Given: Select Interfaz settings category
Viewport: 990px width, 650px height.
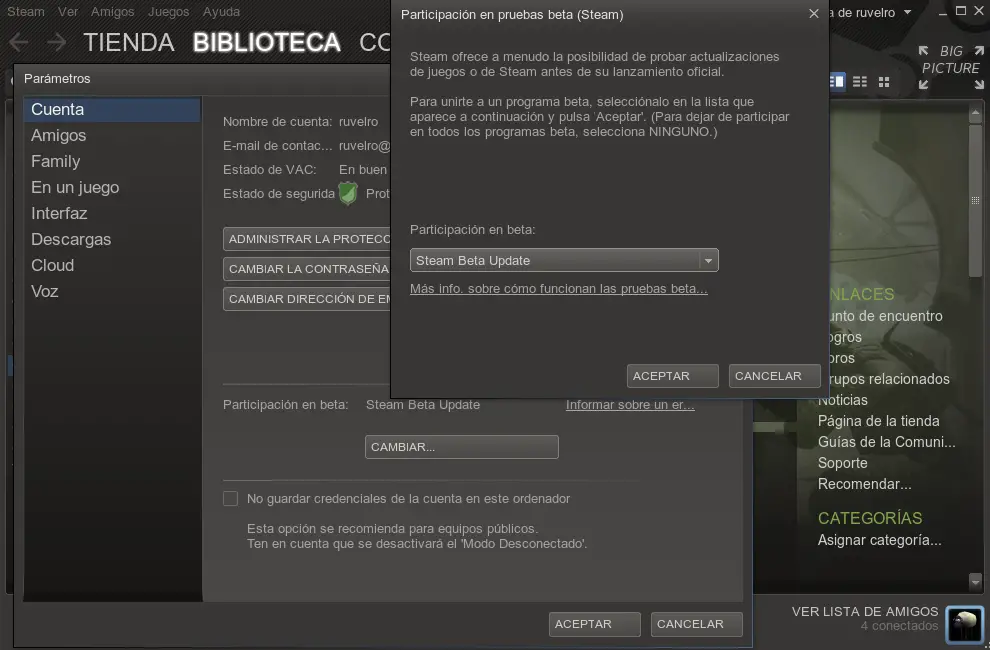Looking at the screenshot, I should click(x=112, y=213).
